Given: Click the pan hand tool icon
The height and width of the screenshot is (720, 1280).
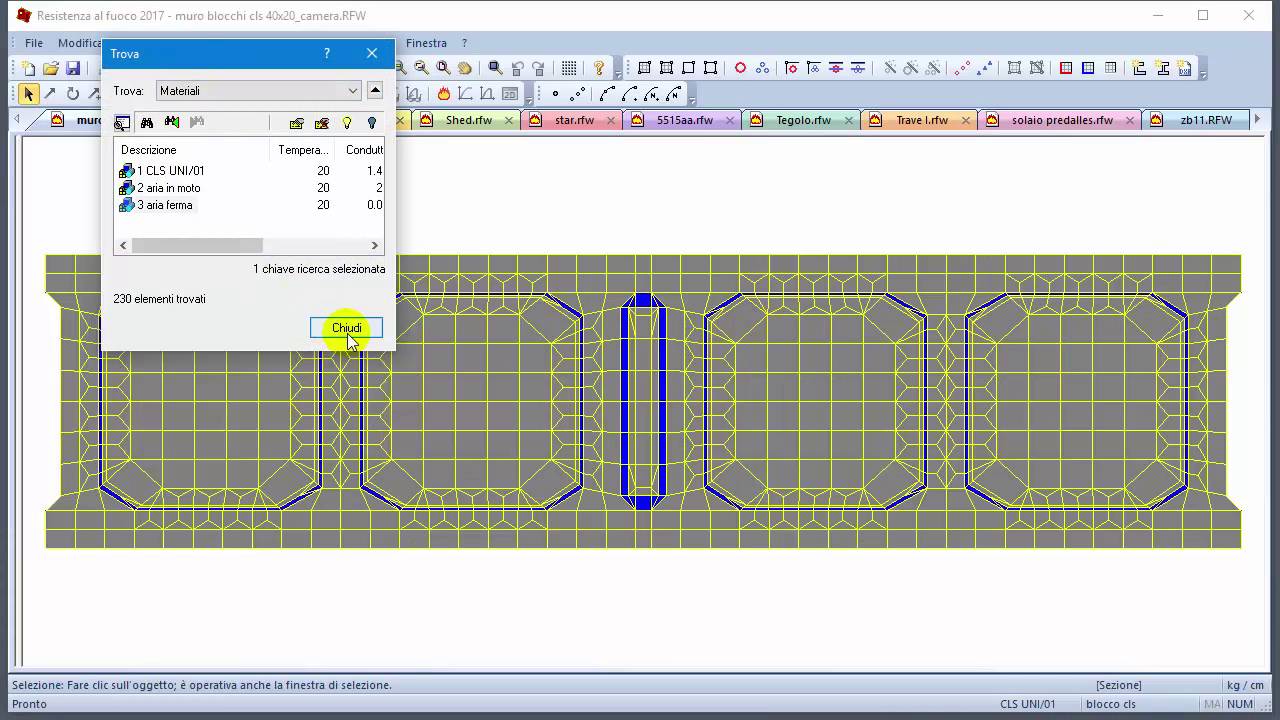Looking at the screenshot, I should 465,68.
